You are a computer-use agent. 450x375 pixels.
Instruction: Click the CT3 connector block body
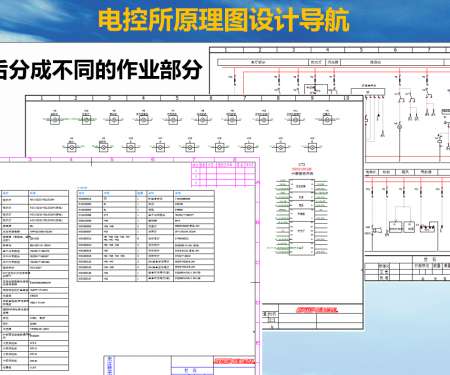click(301, 217)
